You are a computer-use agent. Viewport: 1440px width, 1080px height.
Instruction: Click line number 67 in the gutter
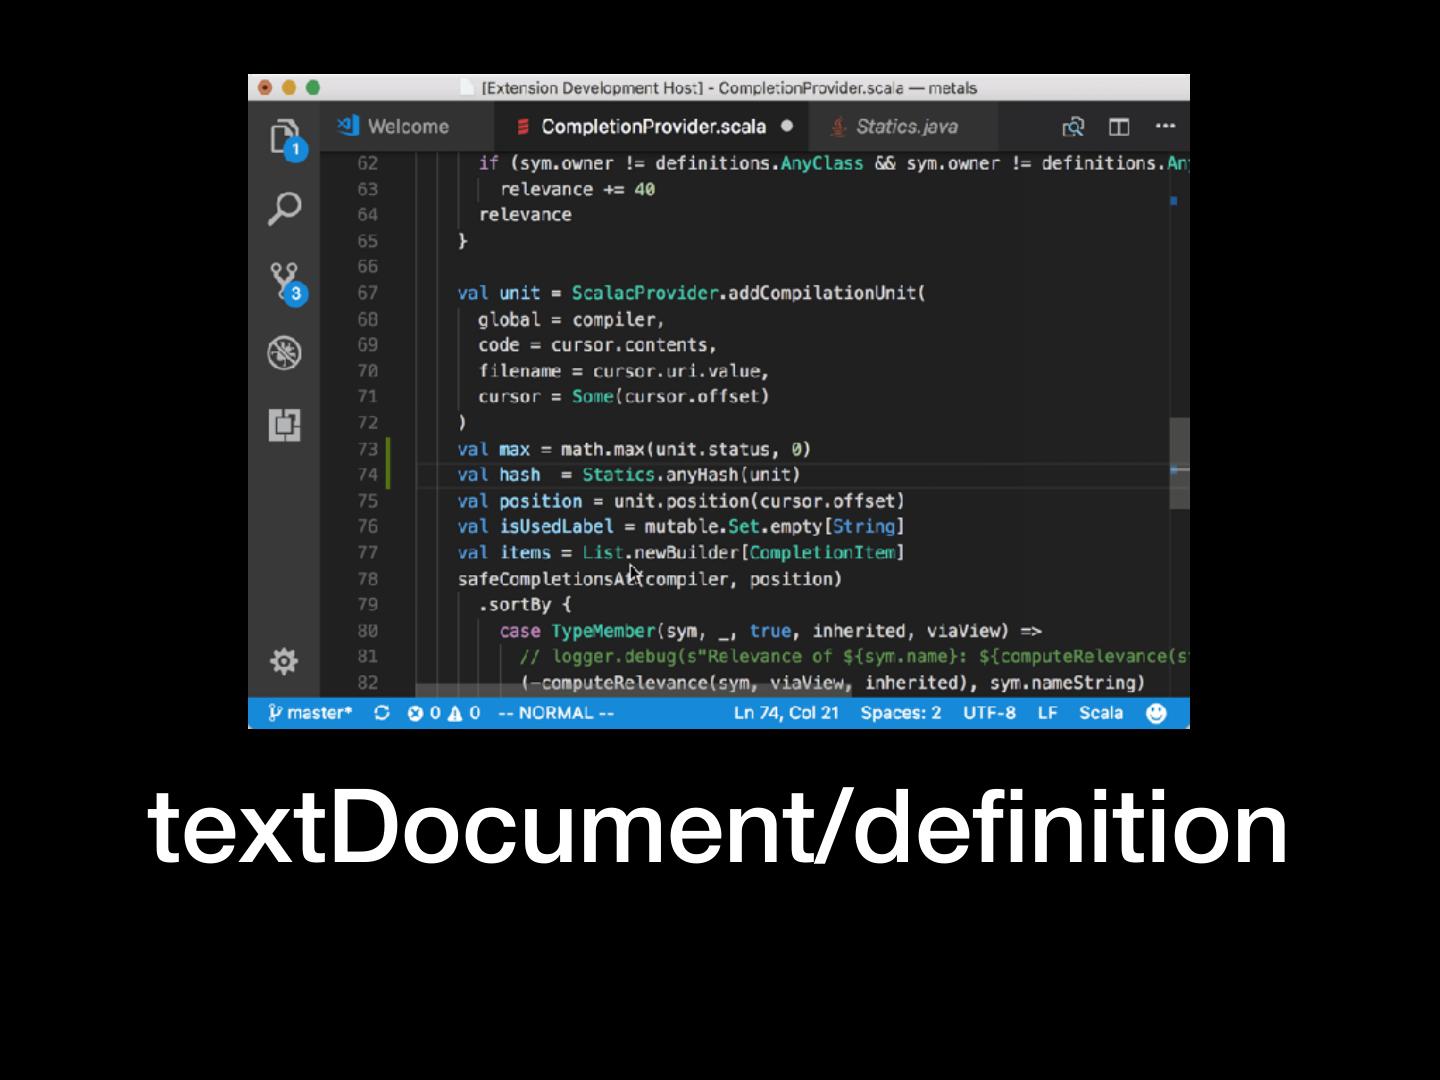pyautogui.click(x=367, y=293)
